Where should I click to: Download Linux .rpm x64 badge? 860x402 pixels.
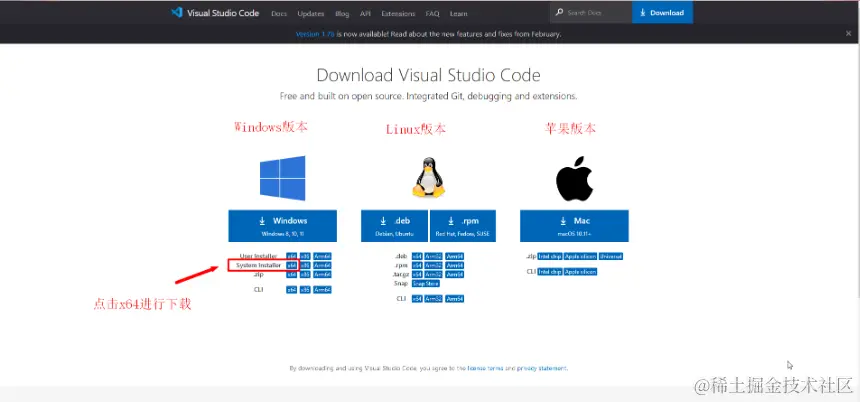point(417,265)
